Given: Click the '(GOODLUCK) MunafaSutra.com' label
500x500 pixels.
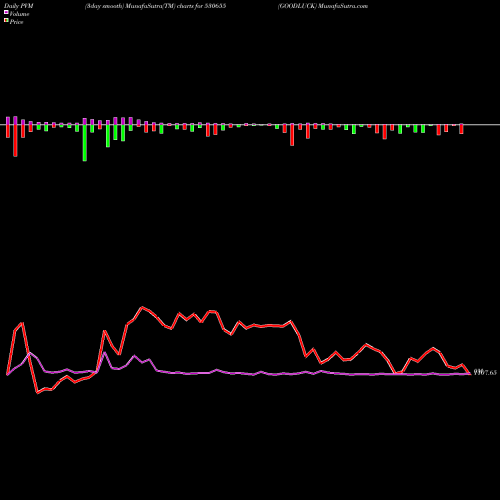Looking at the screenshot, I should [323, 6].
